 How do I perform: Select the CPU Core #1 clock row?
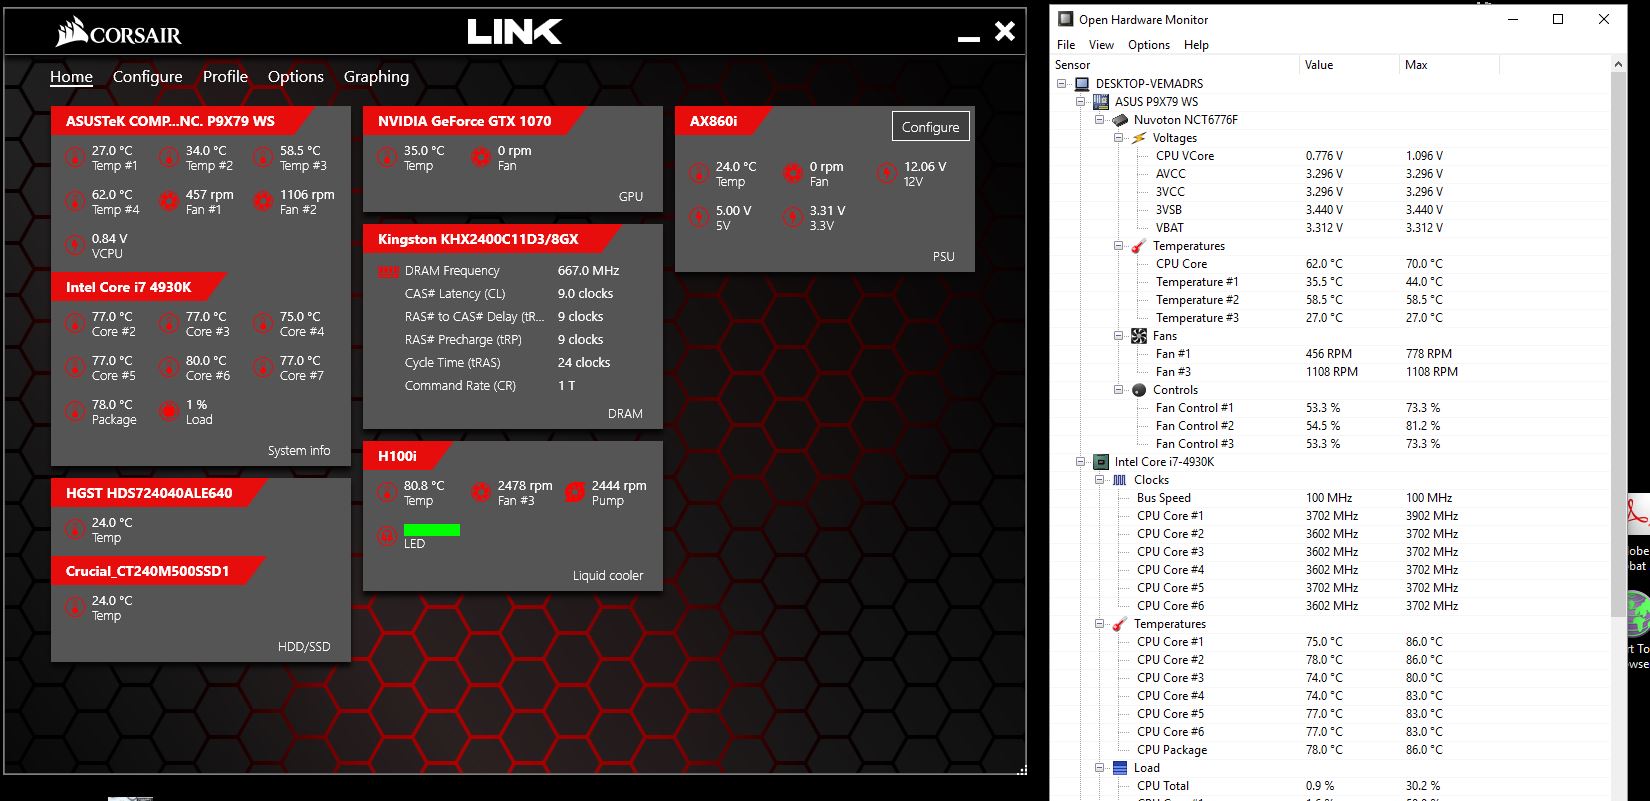pyautogui.click(x=1330, y=516)
